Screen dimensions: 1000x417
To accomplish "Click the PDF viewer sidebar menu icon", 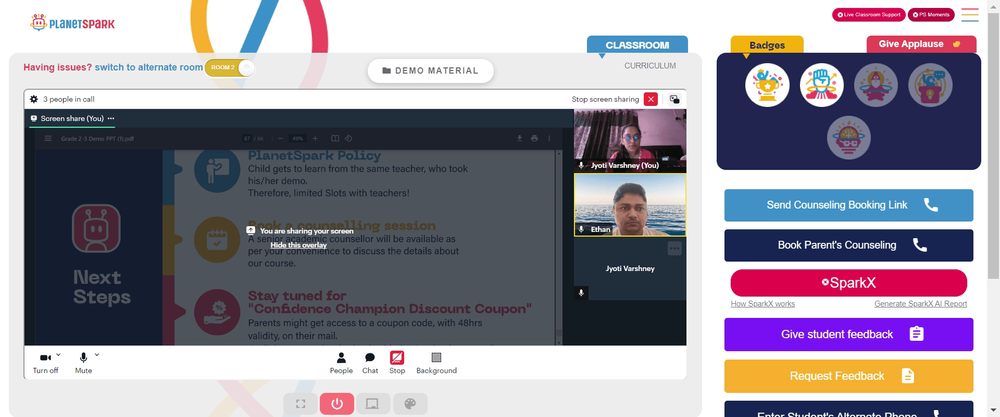I will point(48,138).
